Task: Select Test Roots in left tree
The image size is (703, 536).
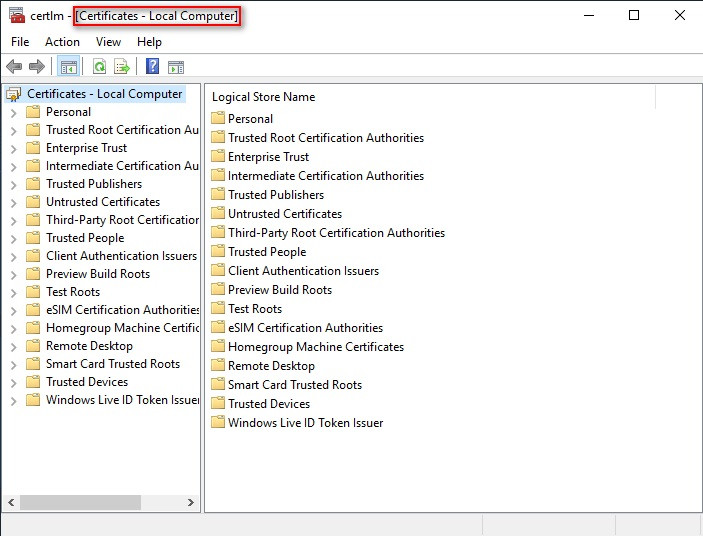Action: pyautogui.click(x=73, y=292)
